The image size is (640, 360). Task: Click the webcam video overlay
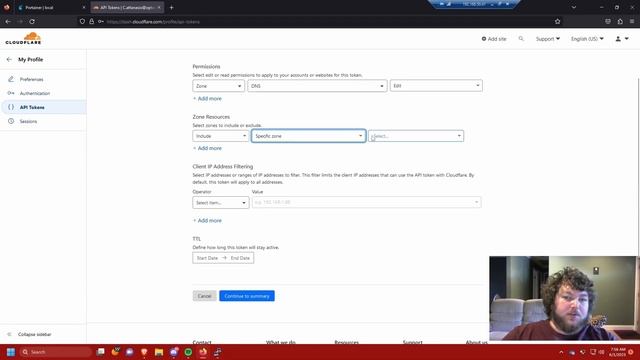click(x=563, y=298)
